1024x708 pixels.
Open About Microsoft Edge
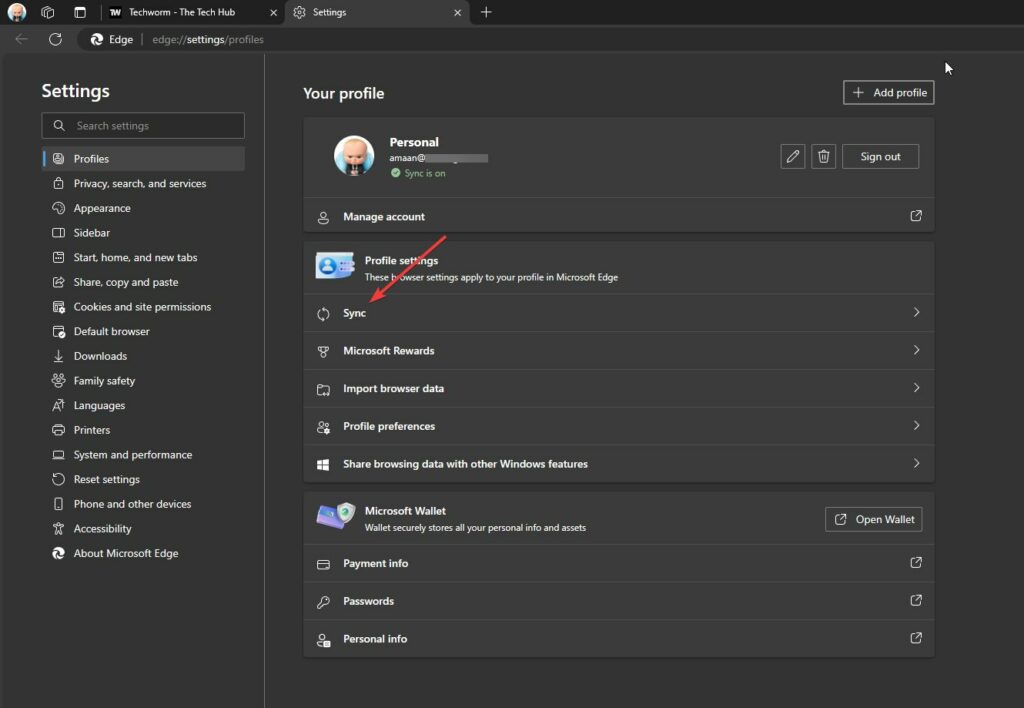pyautogui.click(x=144, y=553)
